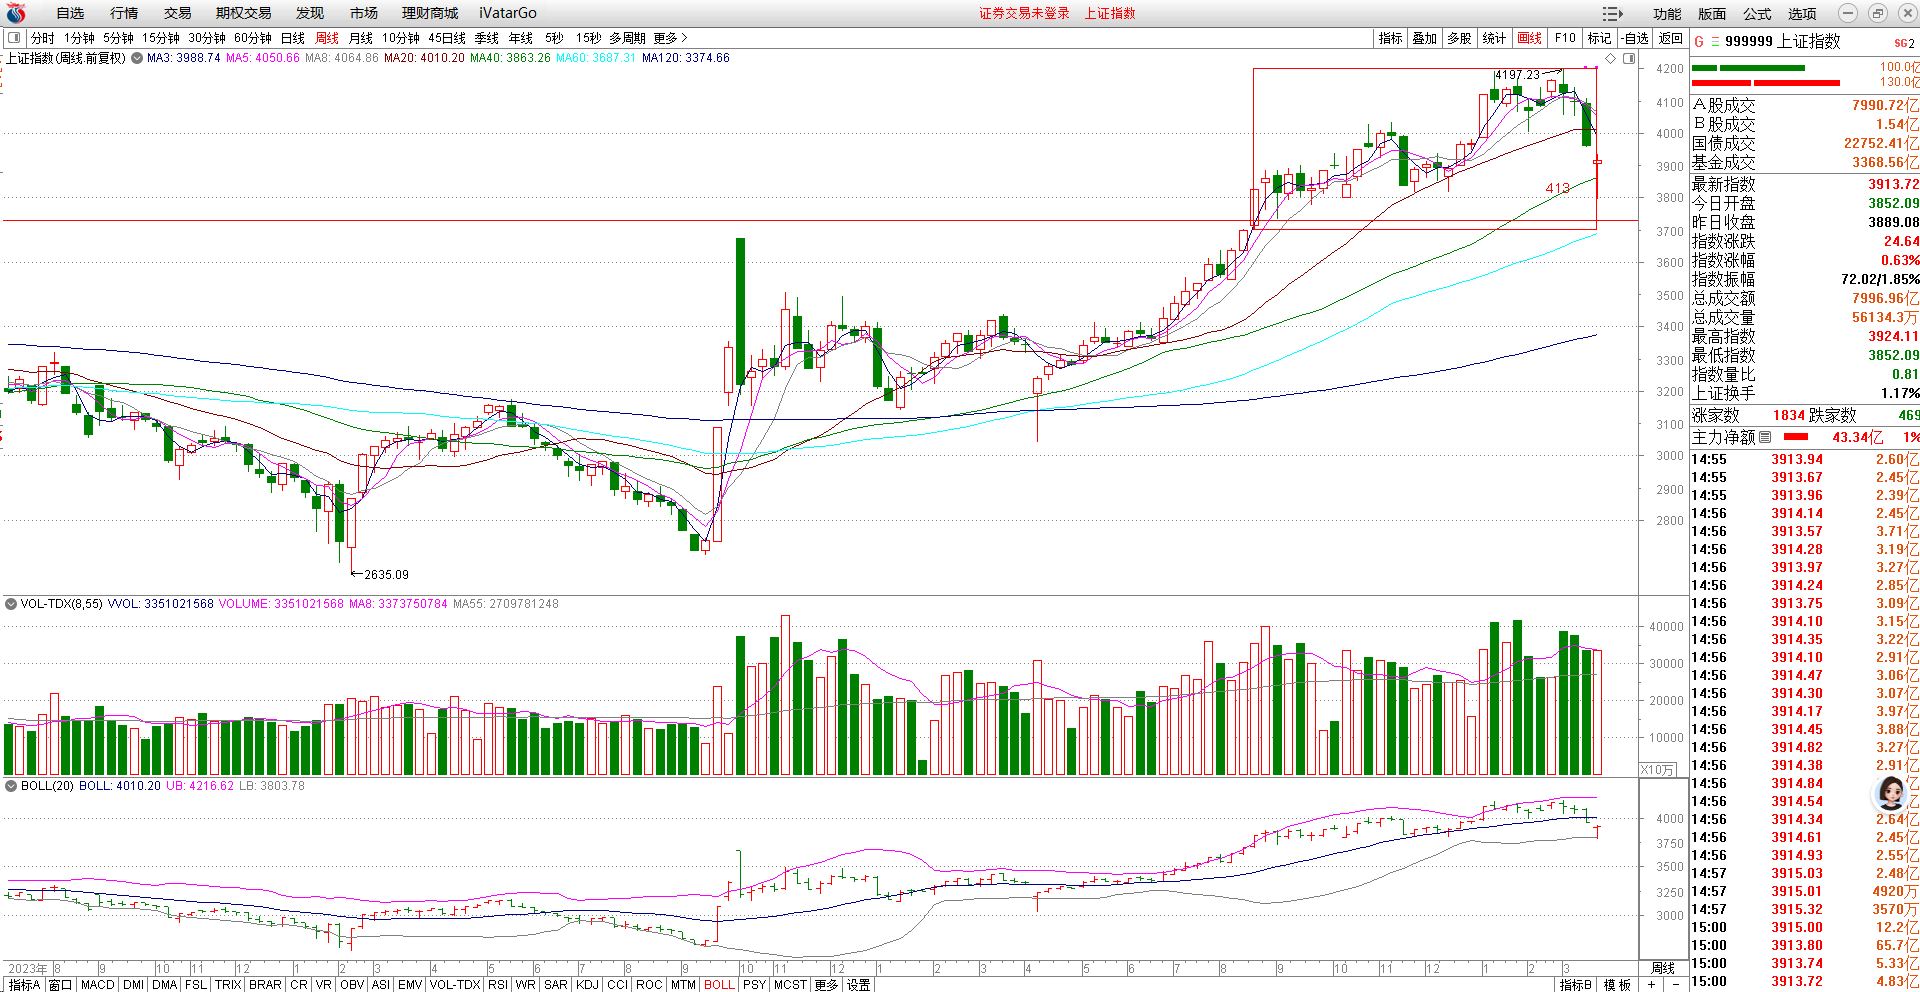The image size is (1920, 992).
Task: Enable the 画线 drawing tool toggle
Action: 1529,38
